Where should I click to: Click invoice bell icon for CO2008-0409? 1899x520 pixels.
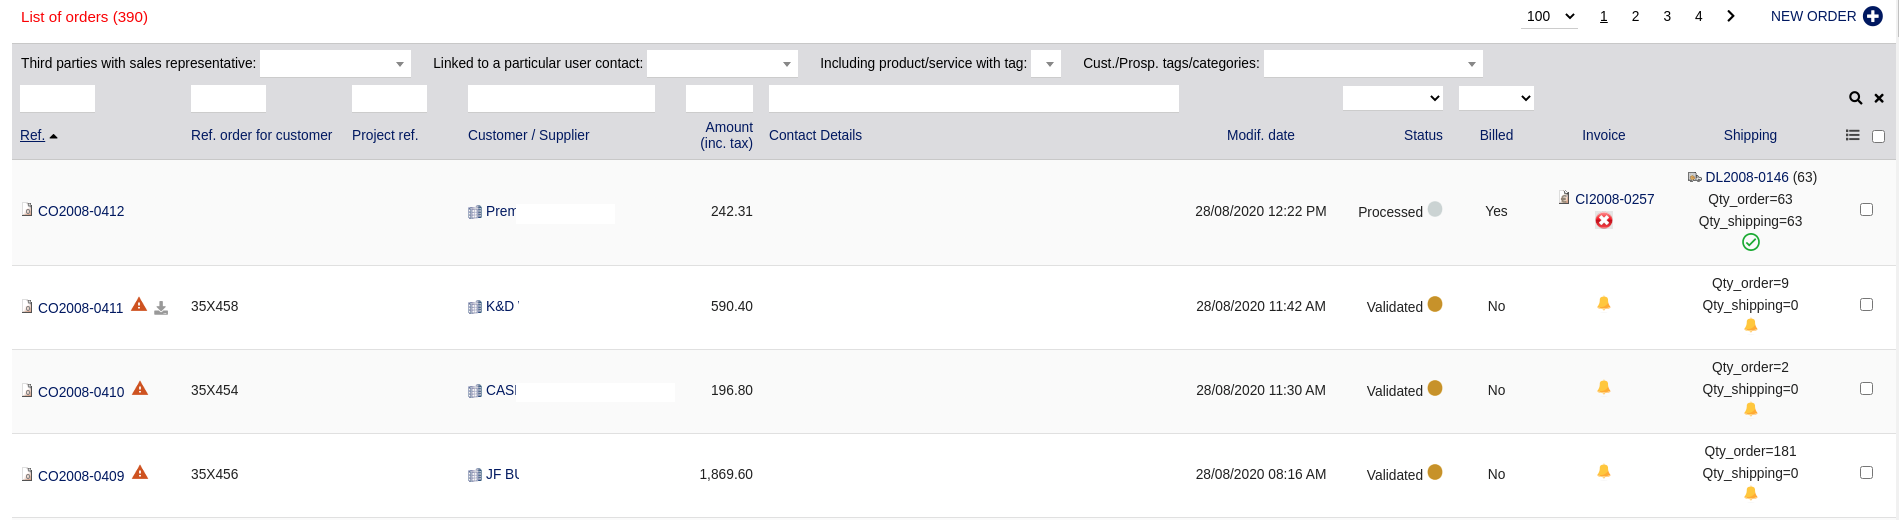pyautogui.click(x=1604, y=471)
